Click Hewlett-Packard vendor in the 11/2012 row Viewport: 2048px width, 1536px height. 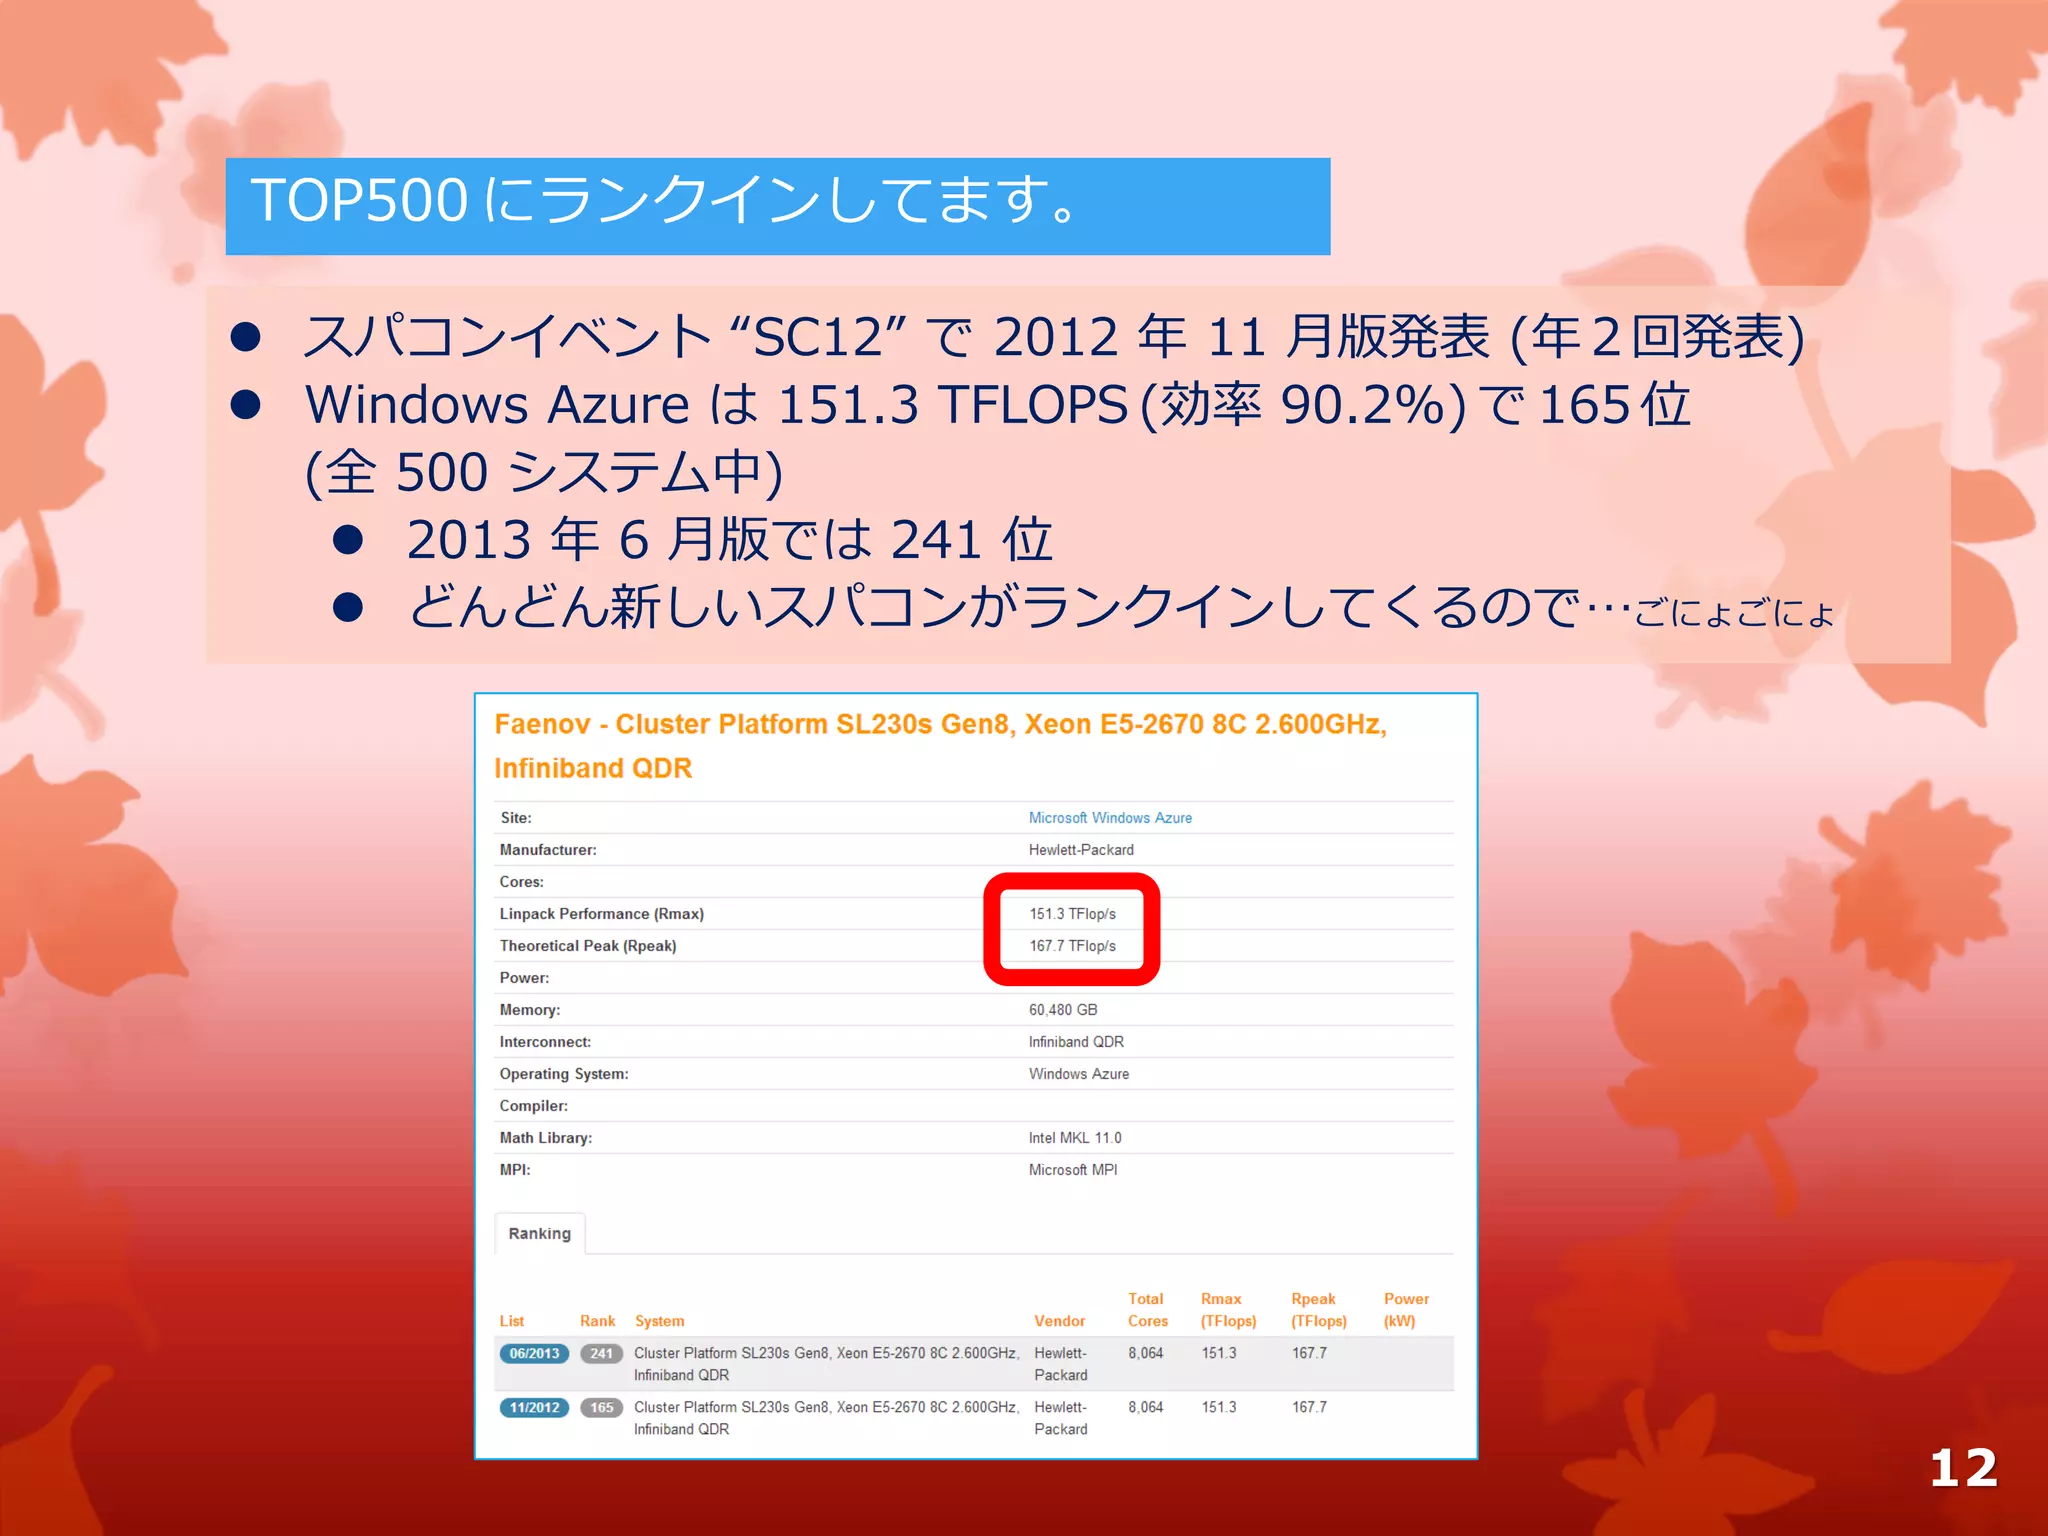point(1061,1418)
